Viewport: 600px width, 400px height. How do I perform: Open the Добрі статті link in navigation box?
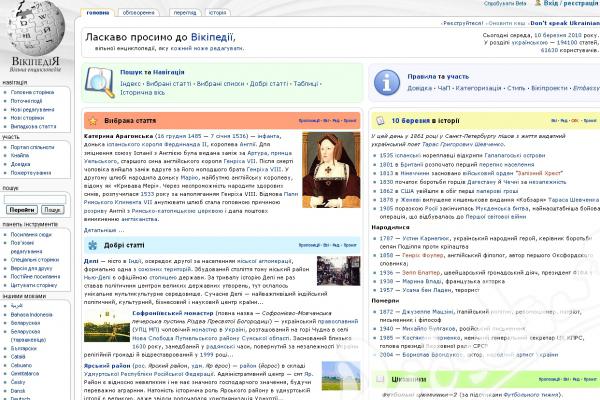click(x=269, y=84)
